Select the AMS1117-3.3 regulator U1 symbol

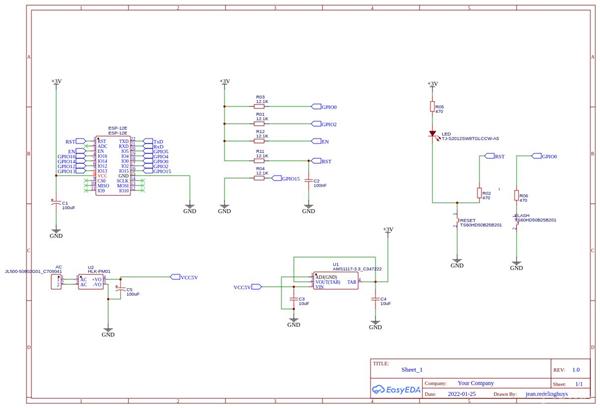336,281
